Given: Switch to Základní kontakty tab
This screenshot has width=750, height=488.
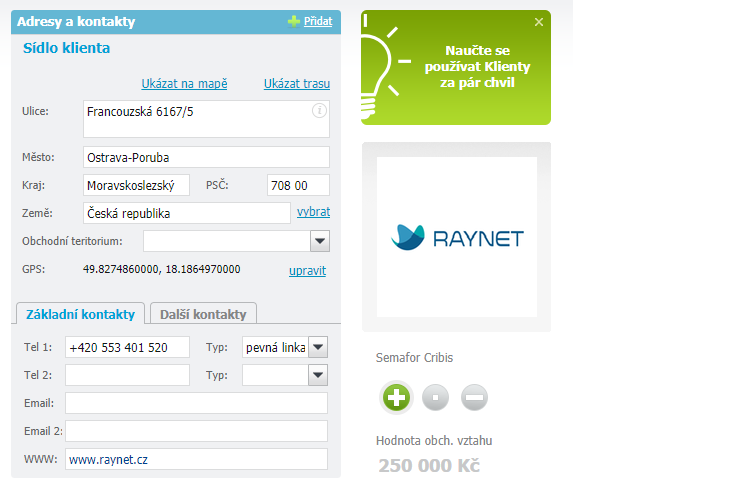Looking at the screenshot, I should tap(80, 314).
